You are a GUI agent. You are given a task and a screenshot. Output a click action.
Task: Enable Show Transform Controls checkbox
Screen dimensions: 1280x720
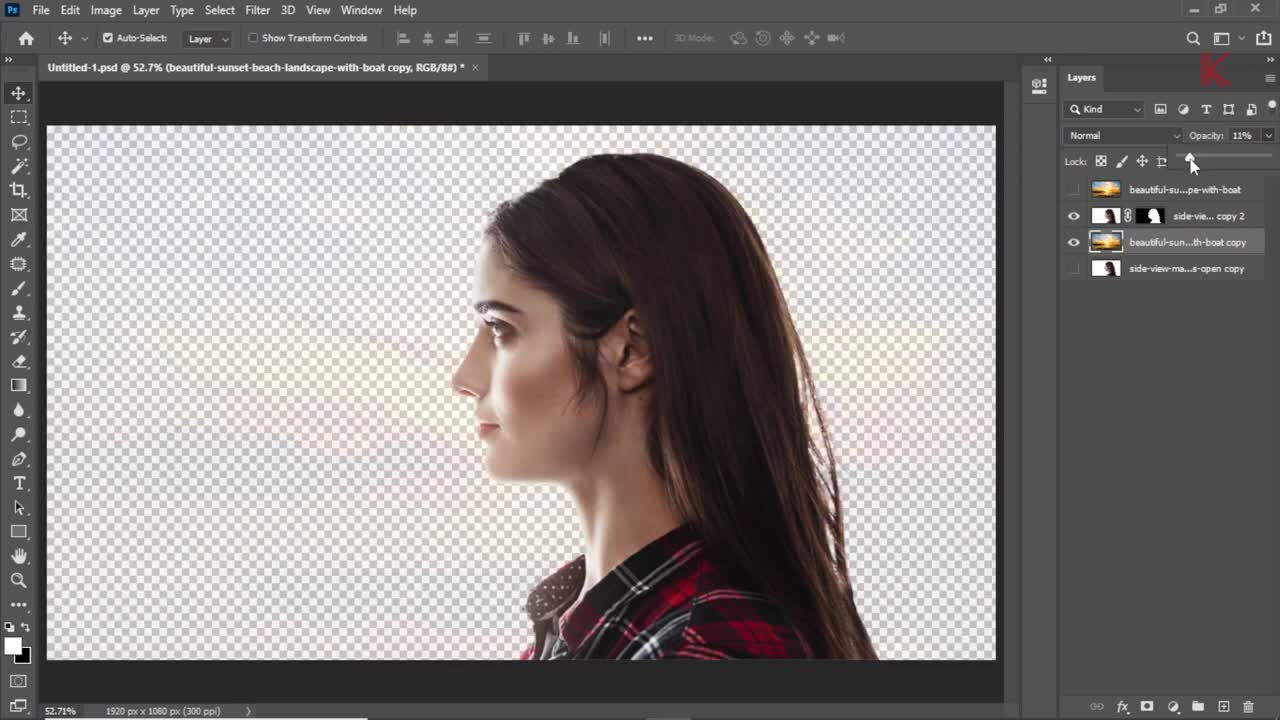pyautogui.click(x=253, y=38)
